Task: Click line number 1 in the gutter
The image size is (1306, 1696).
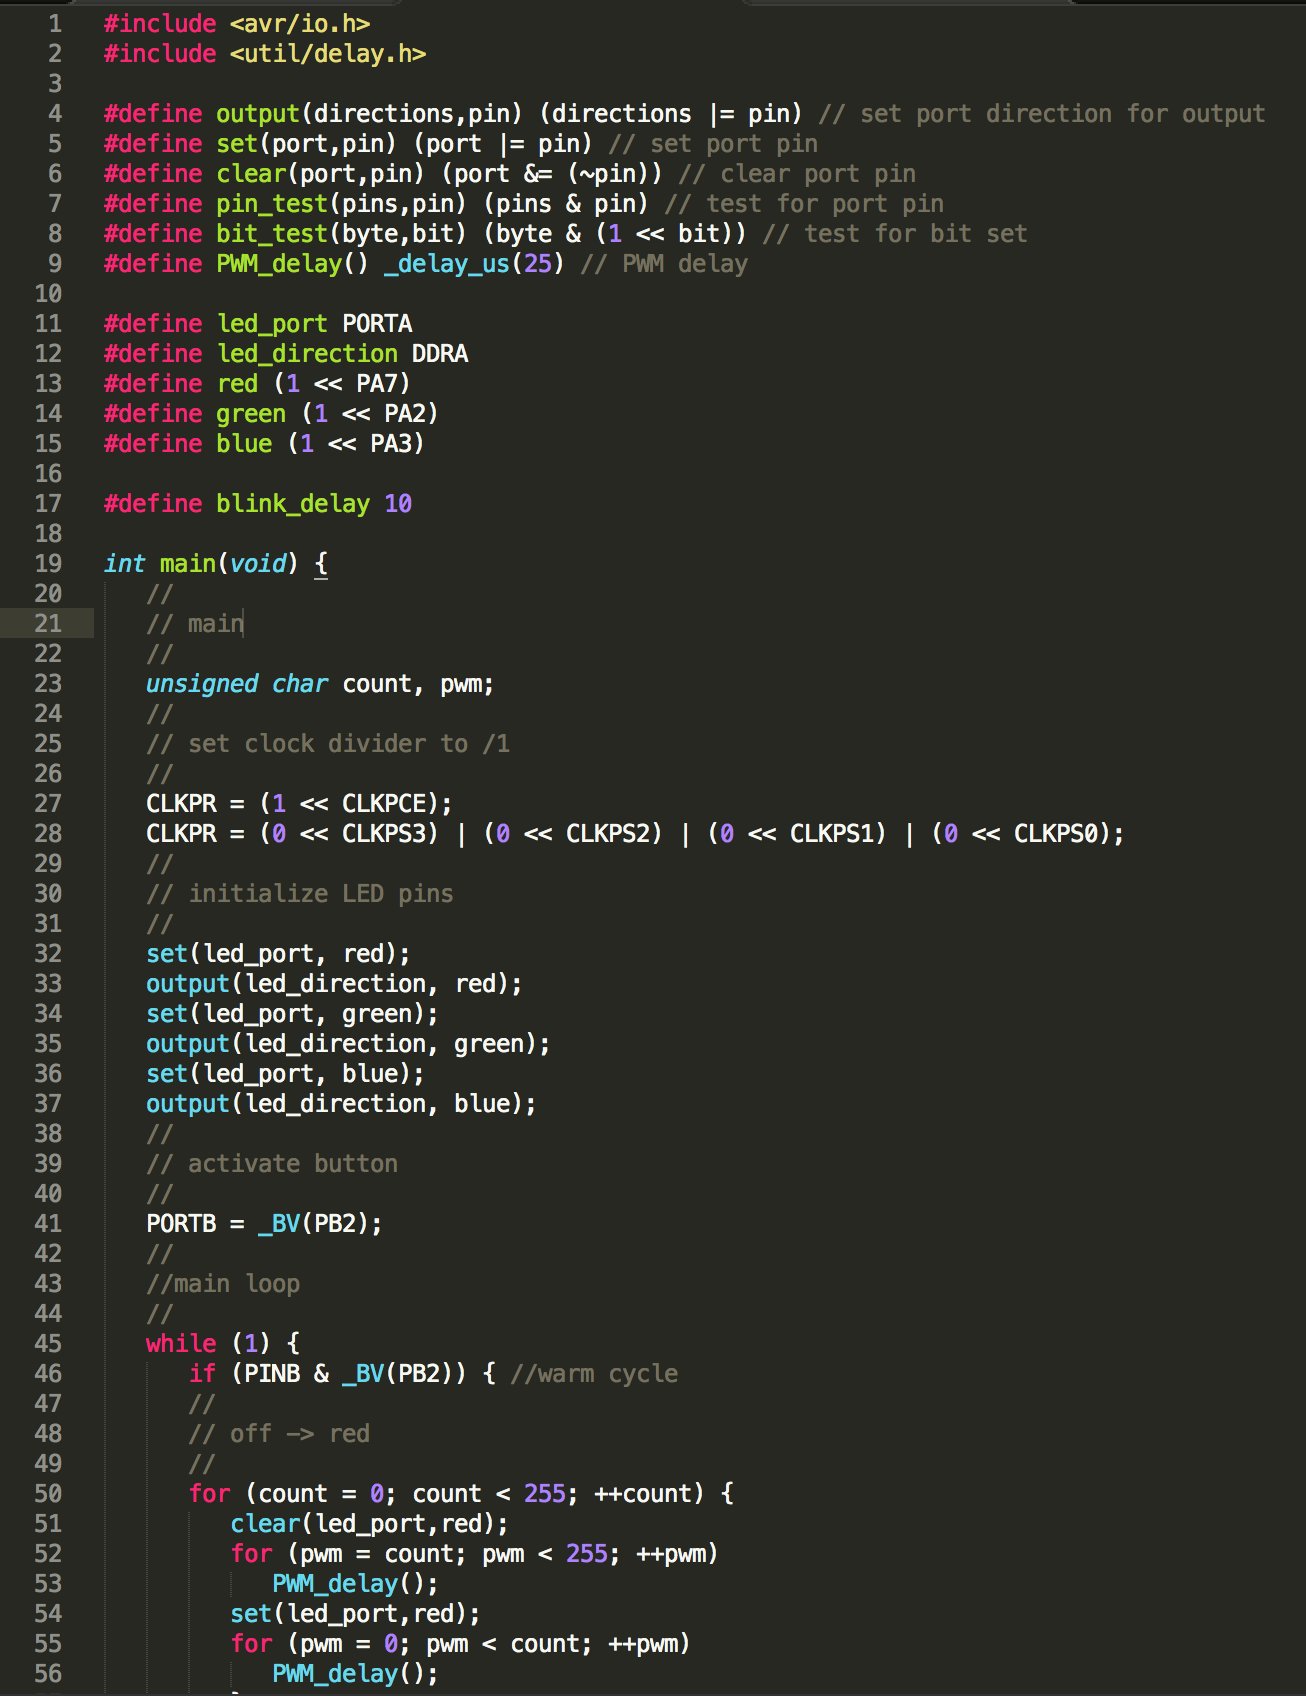Action: click(54, 24)
